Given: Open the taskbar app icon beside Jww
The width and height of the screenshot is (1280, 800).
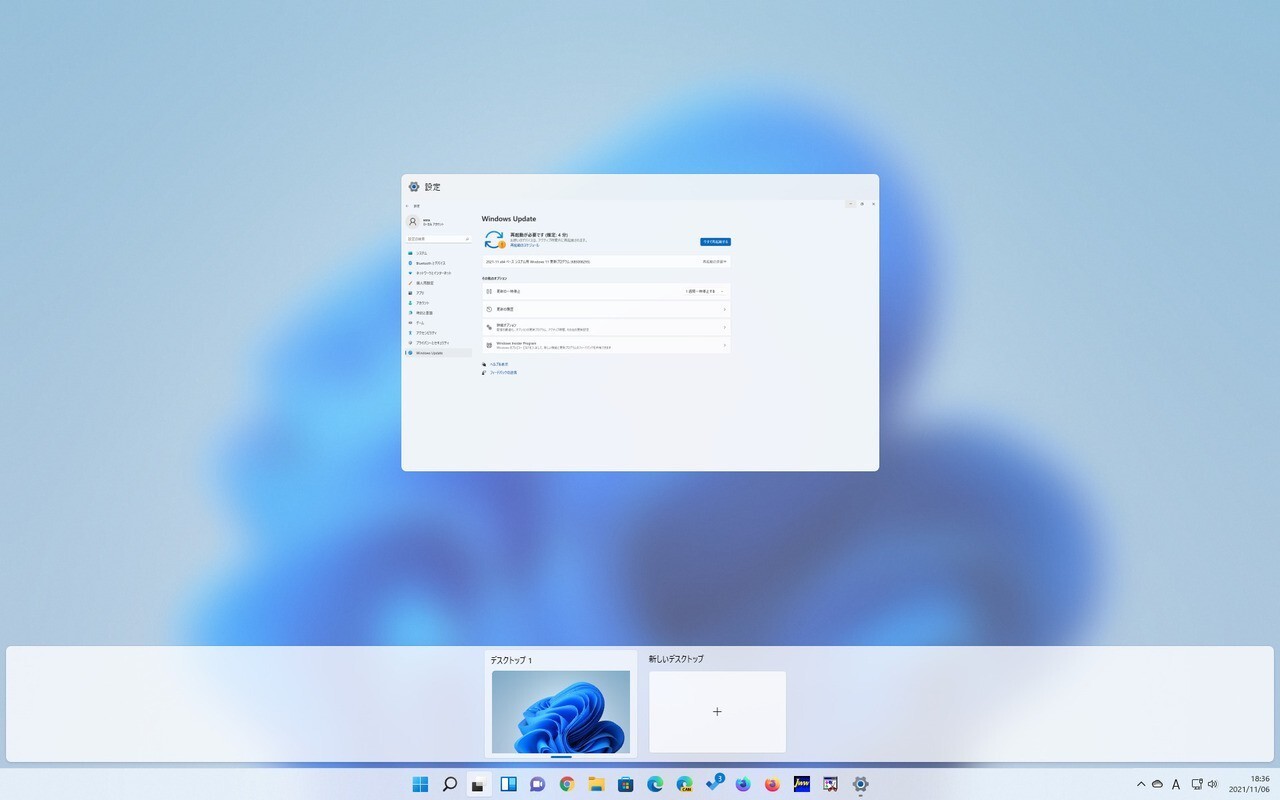Looking at the screenshot, I should click(x=830, y=784).
